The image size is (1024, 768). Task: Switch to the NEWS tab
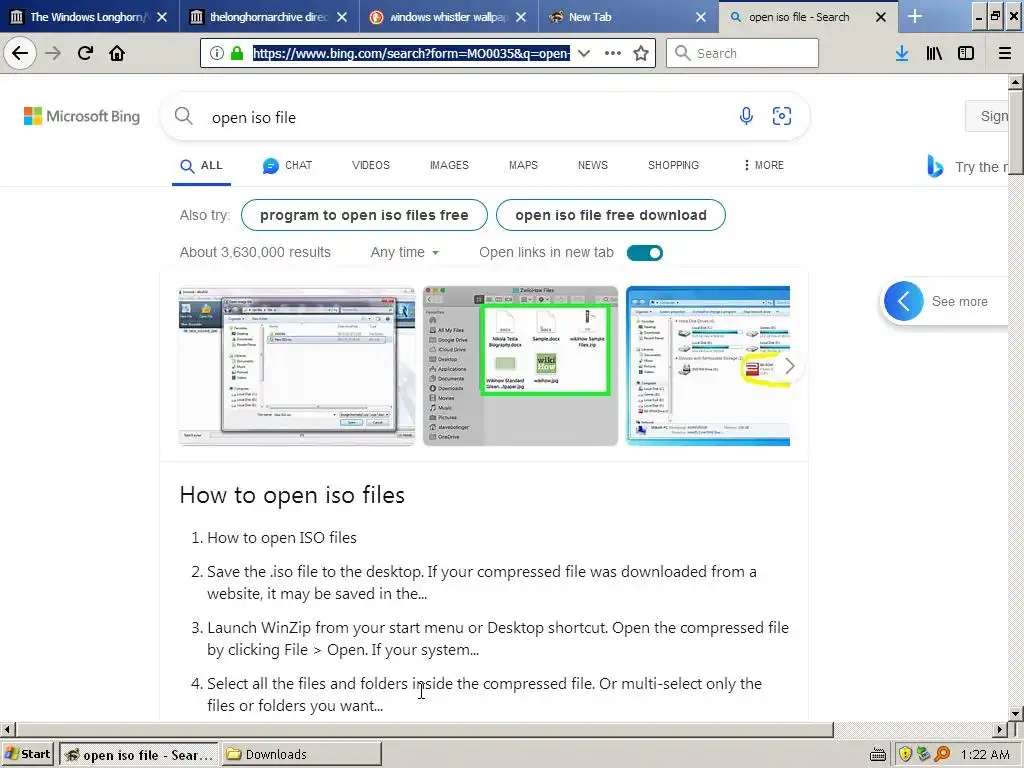[592, 165]
